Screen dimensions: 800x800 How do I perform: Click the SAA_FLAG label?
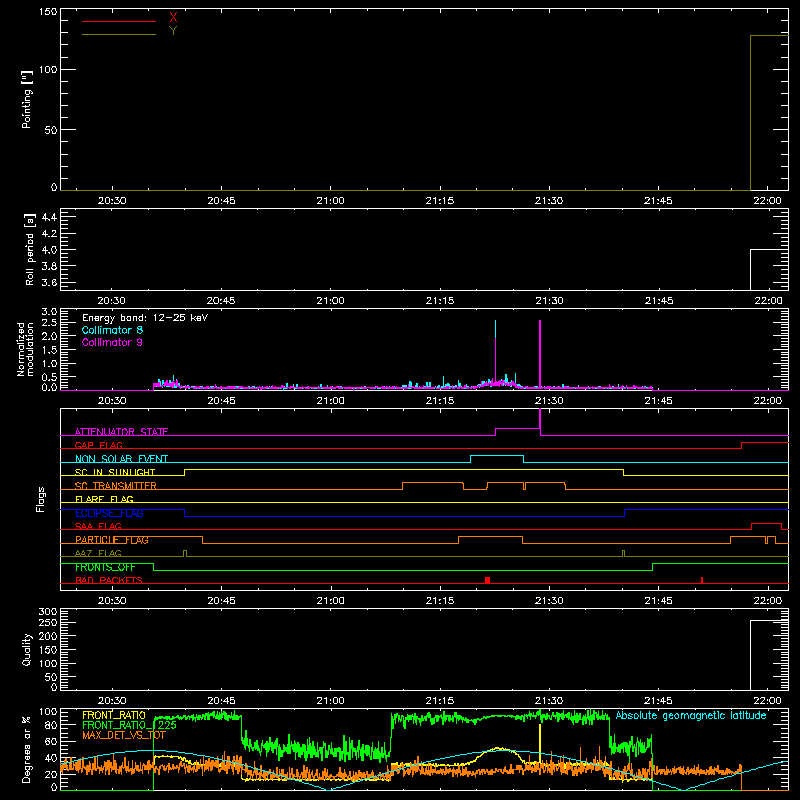(98, 527)
